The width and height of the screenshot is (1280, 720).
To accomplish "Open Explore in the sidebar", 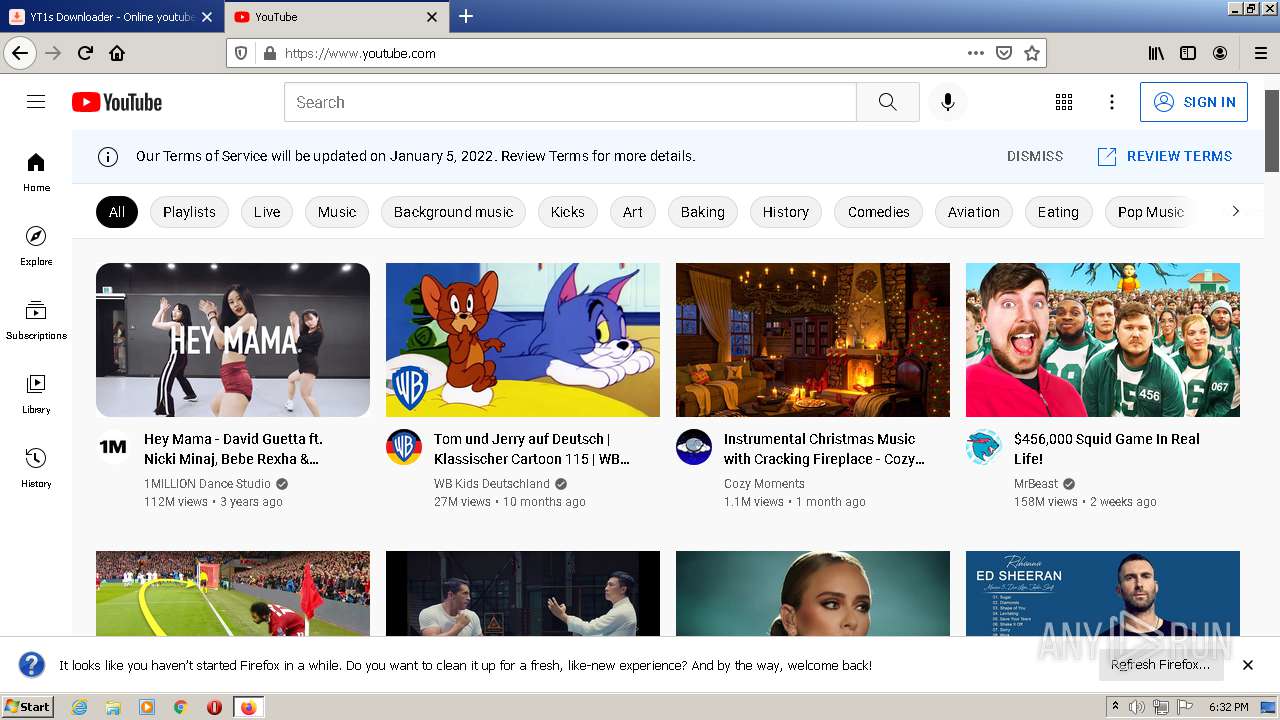I will pos(36,246).
